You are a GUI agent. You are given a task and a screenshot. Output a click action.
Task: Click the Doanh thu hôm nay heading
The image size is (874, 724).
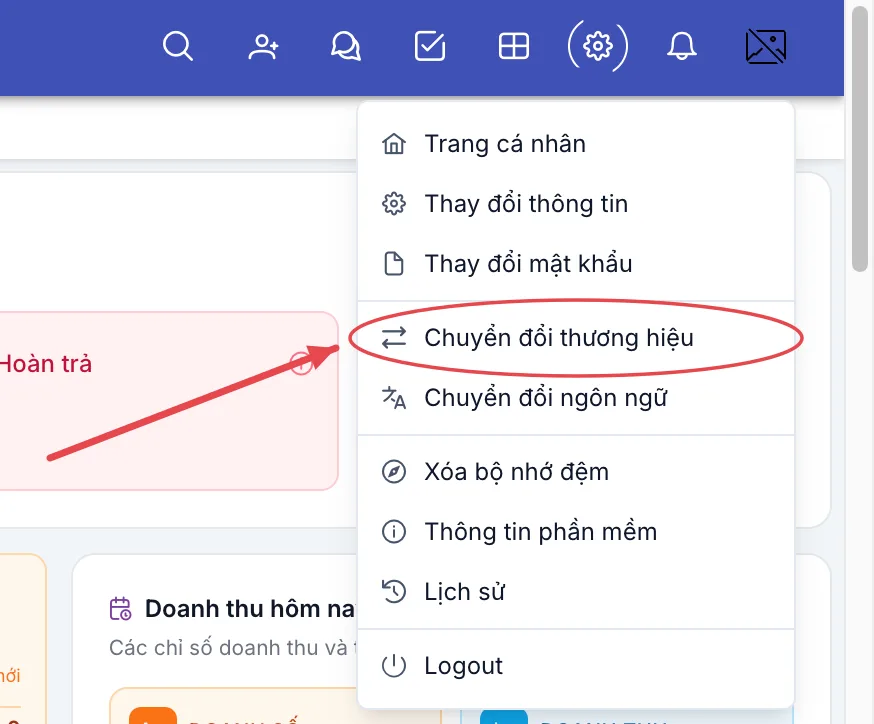[250, 609]
